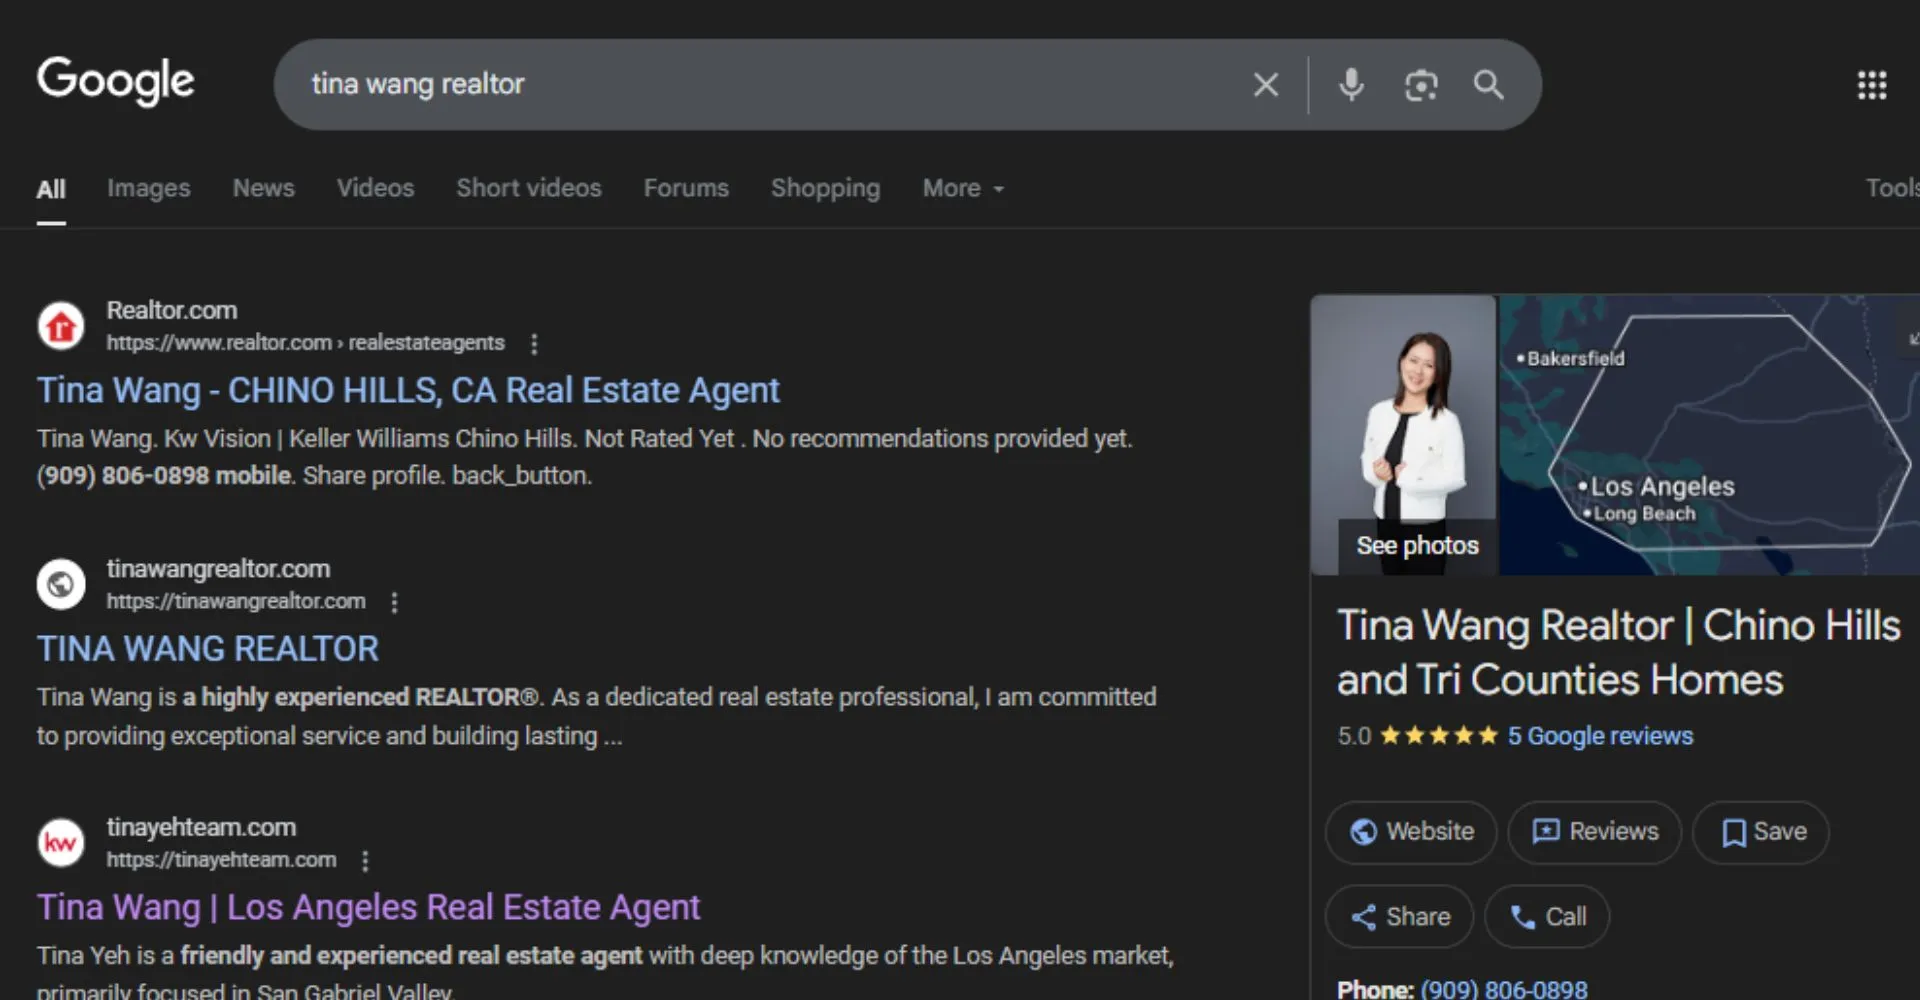Click into the search input field
Screen dimensions: 1920x1000
pos(760,85)
